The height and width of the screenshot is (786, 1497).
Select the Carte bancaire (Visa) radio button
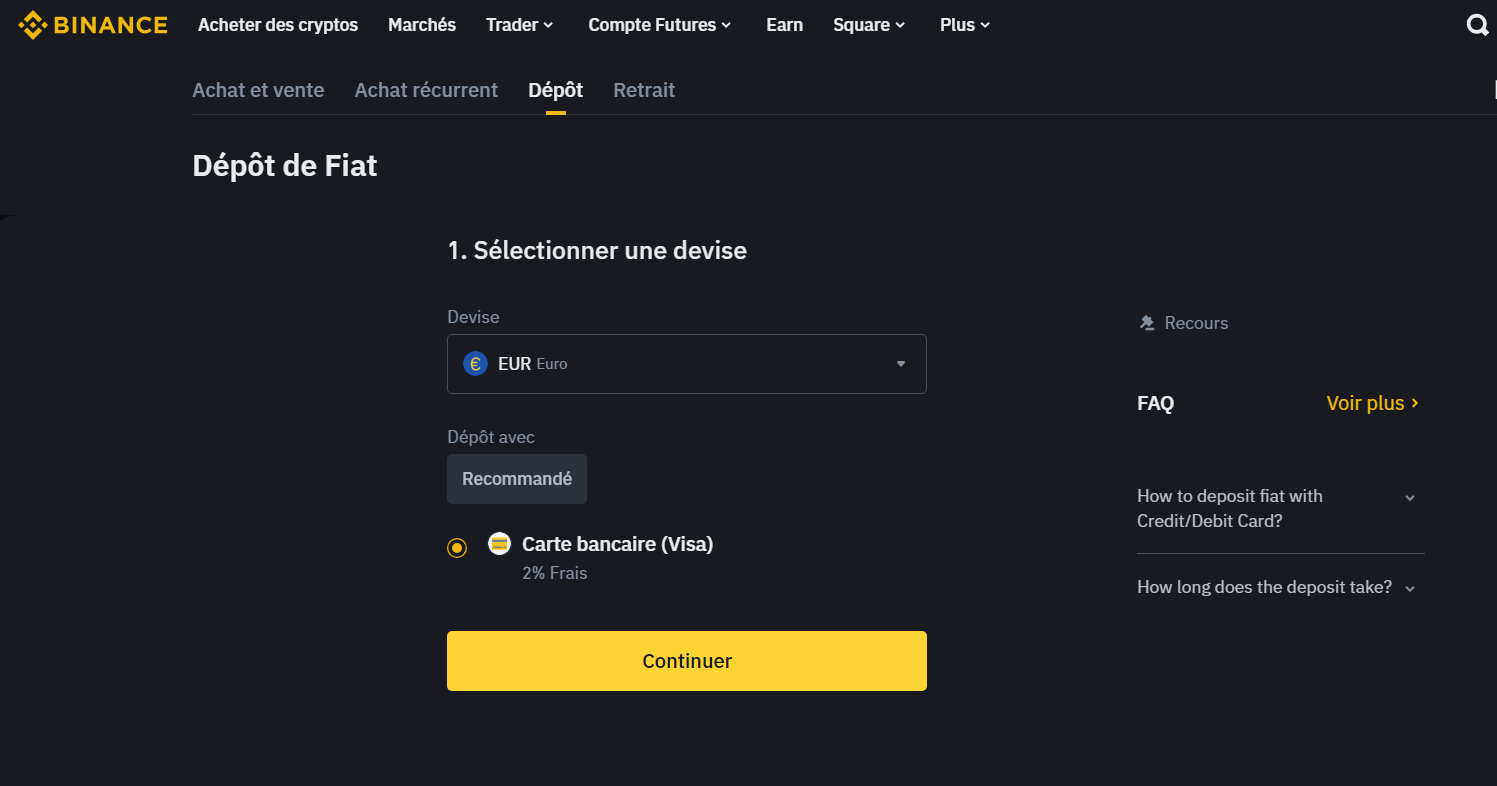tap(457, 547)
